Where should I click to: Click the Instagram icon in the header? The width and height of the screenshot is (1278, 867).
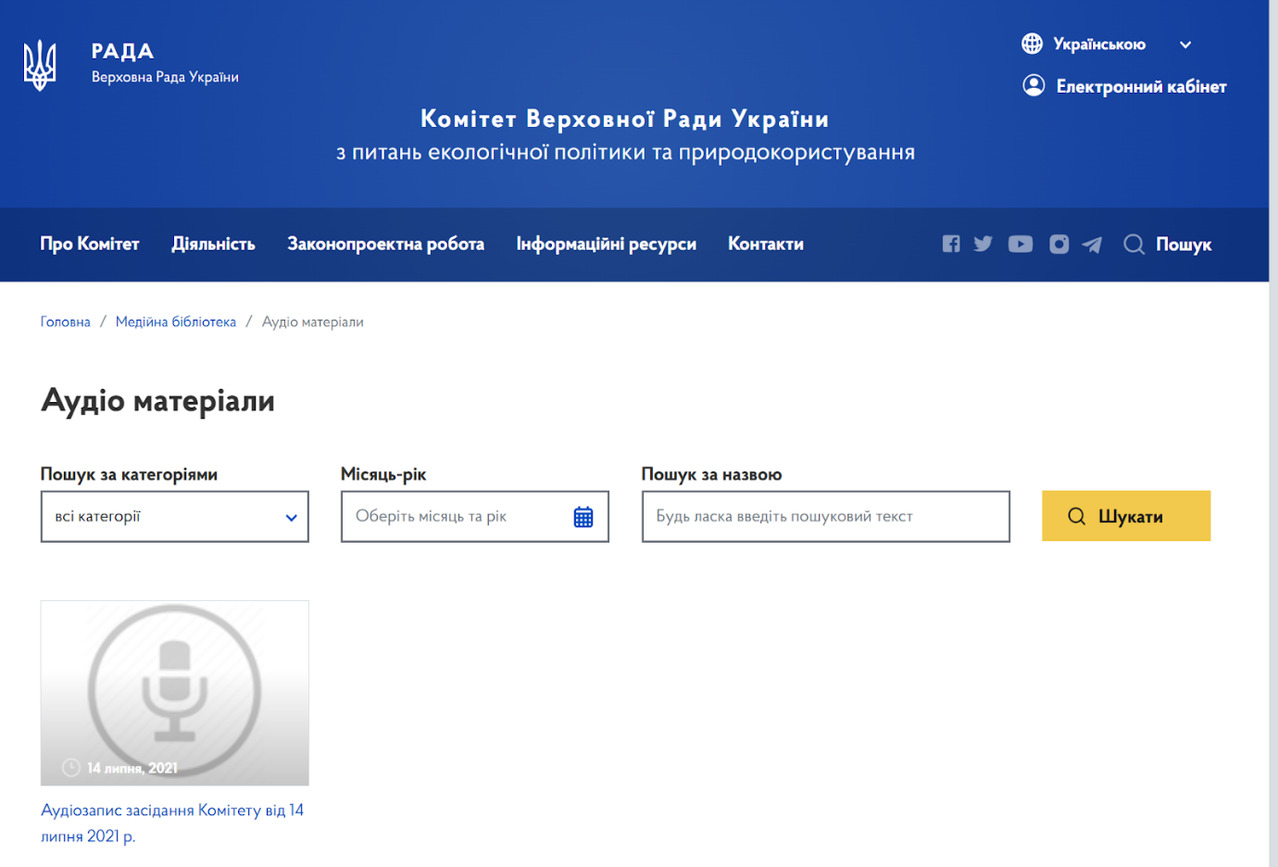click(1059, 244)
